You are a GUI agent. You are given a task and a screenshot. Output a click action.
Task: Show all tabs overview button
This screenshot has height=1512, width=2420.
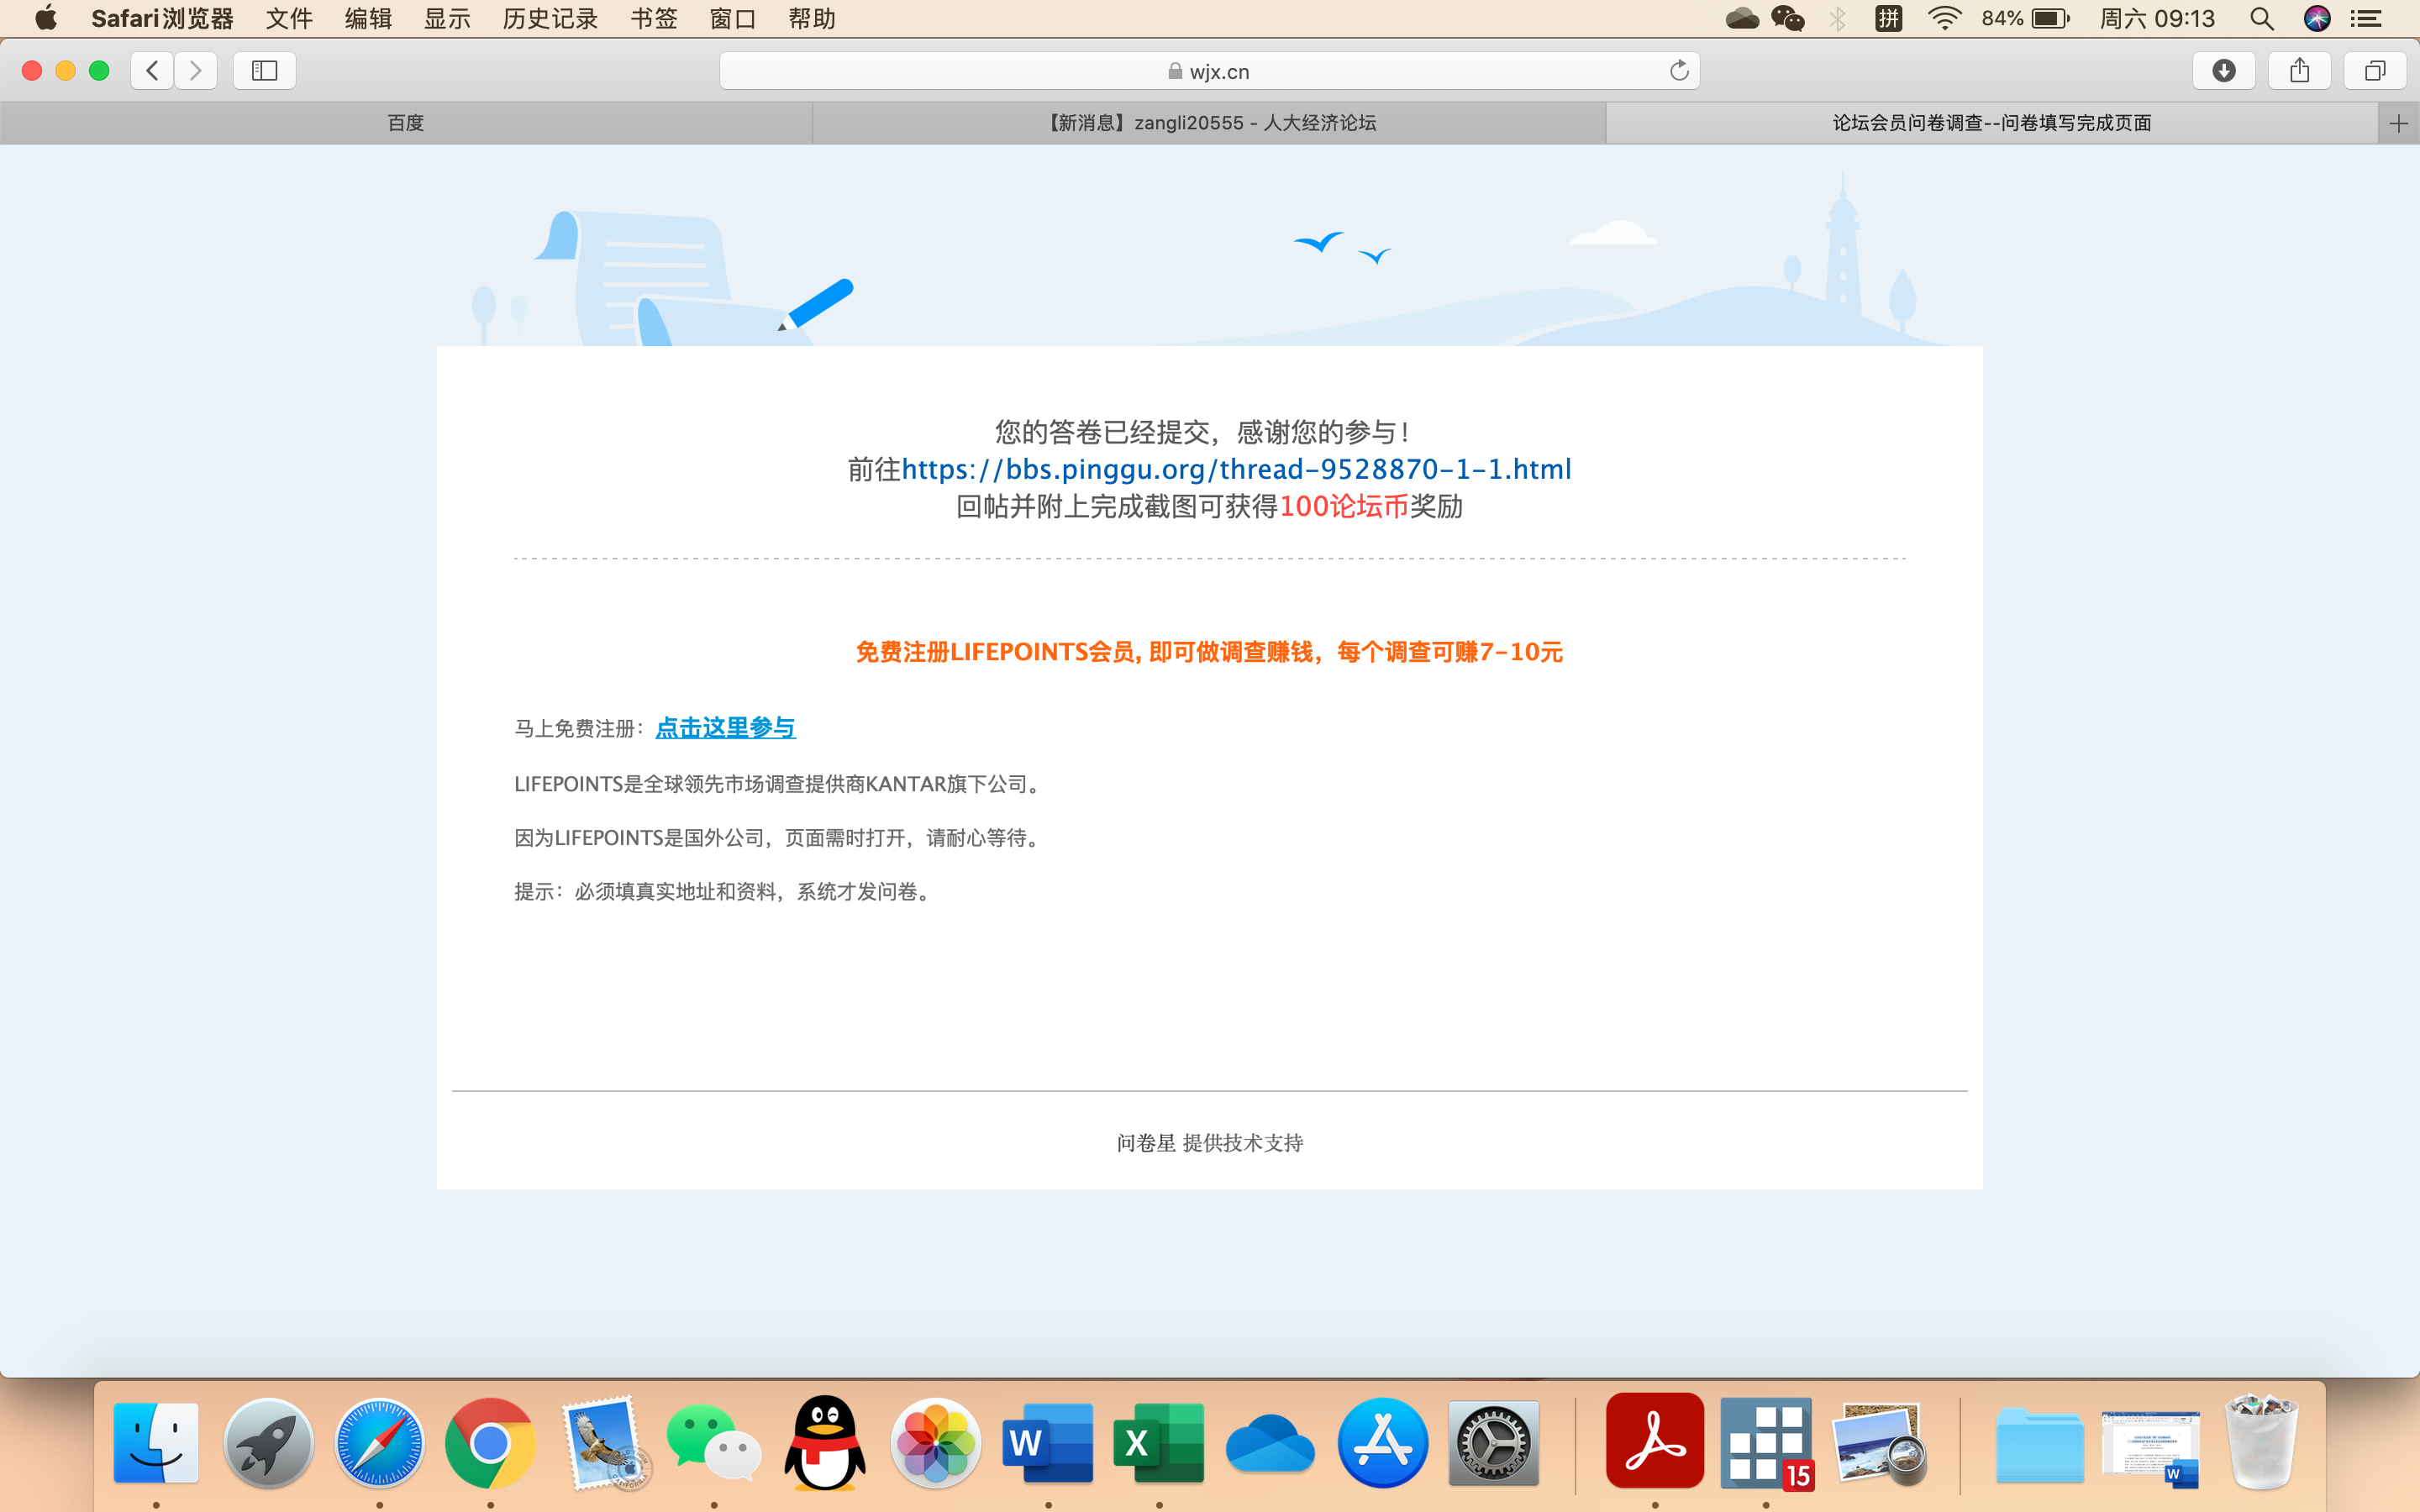(x=2374, y=70)
